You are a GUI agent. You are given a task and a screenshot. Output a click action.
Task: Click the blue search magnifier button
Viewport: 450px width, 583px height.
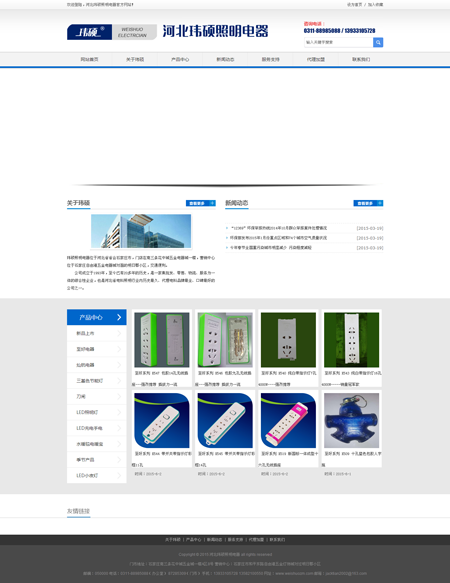[x=378, y=42]
